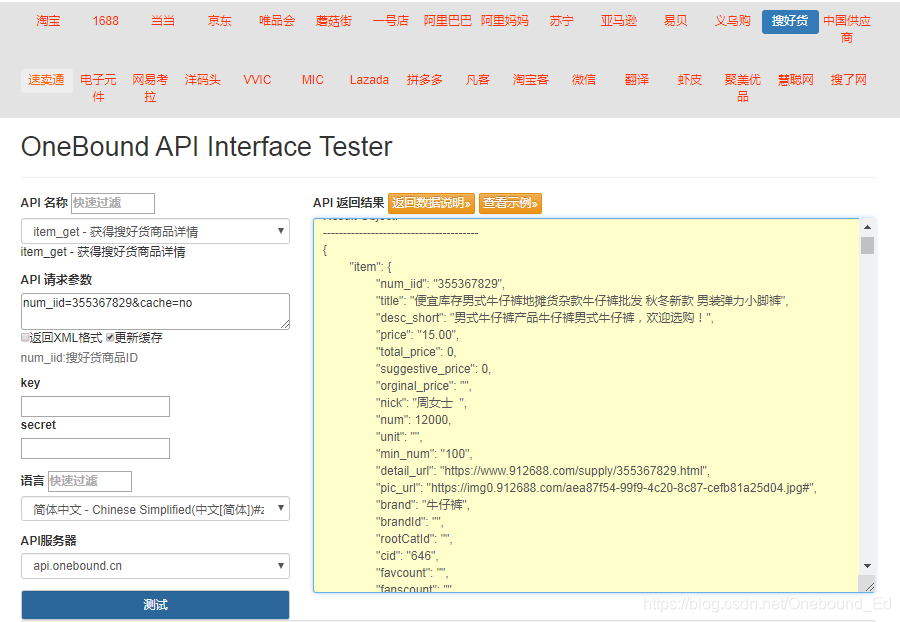This screenshot has height=622, width=900.
Task: Grab the result textarea resize handle
Action: (869, 586)
